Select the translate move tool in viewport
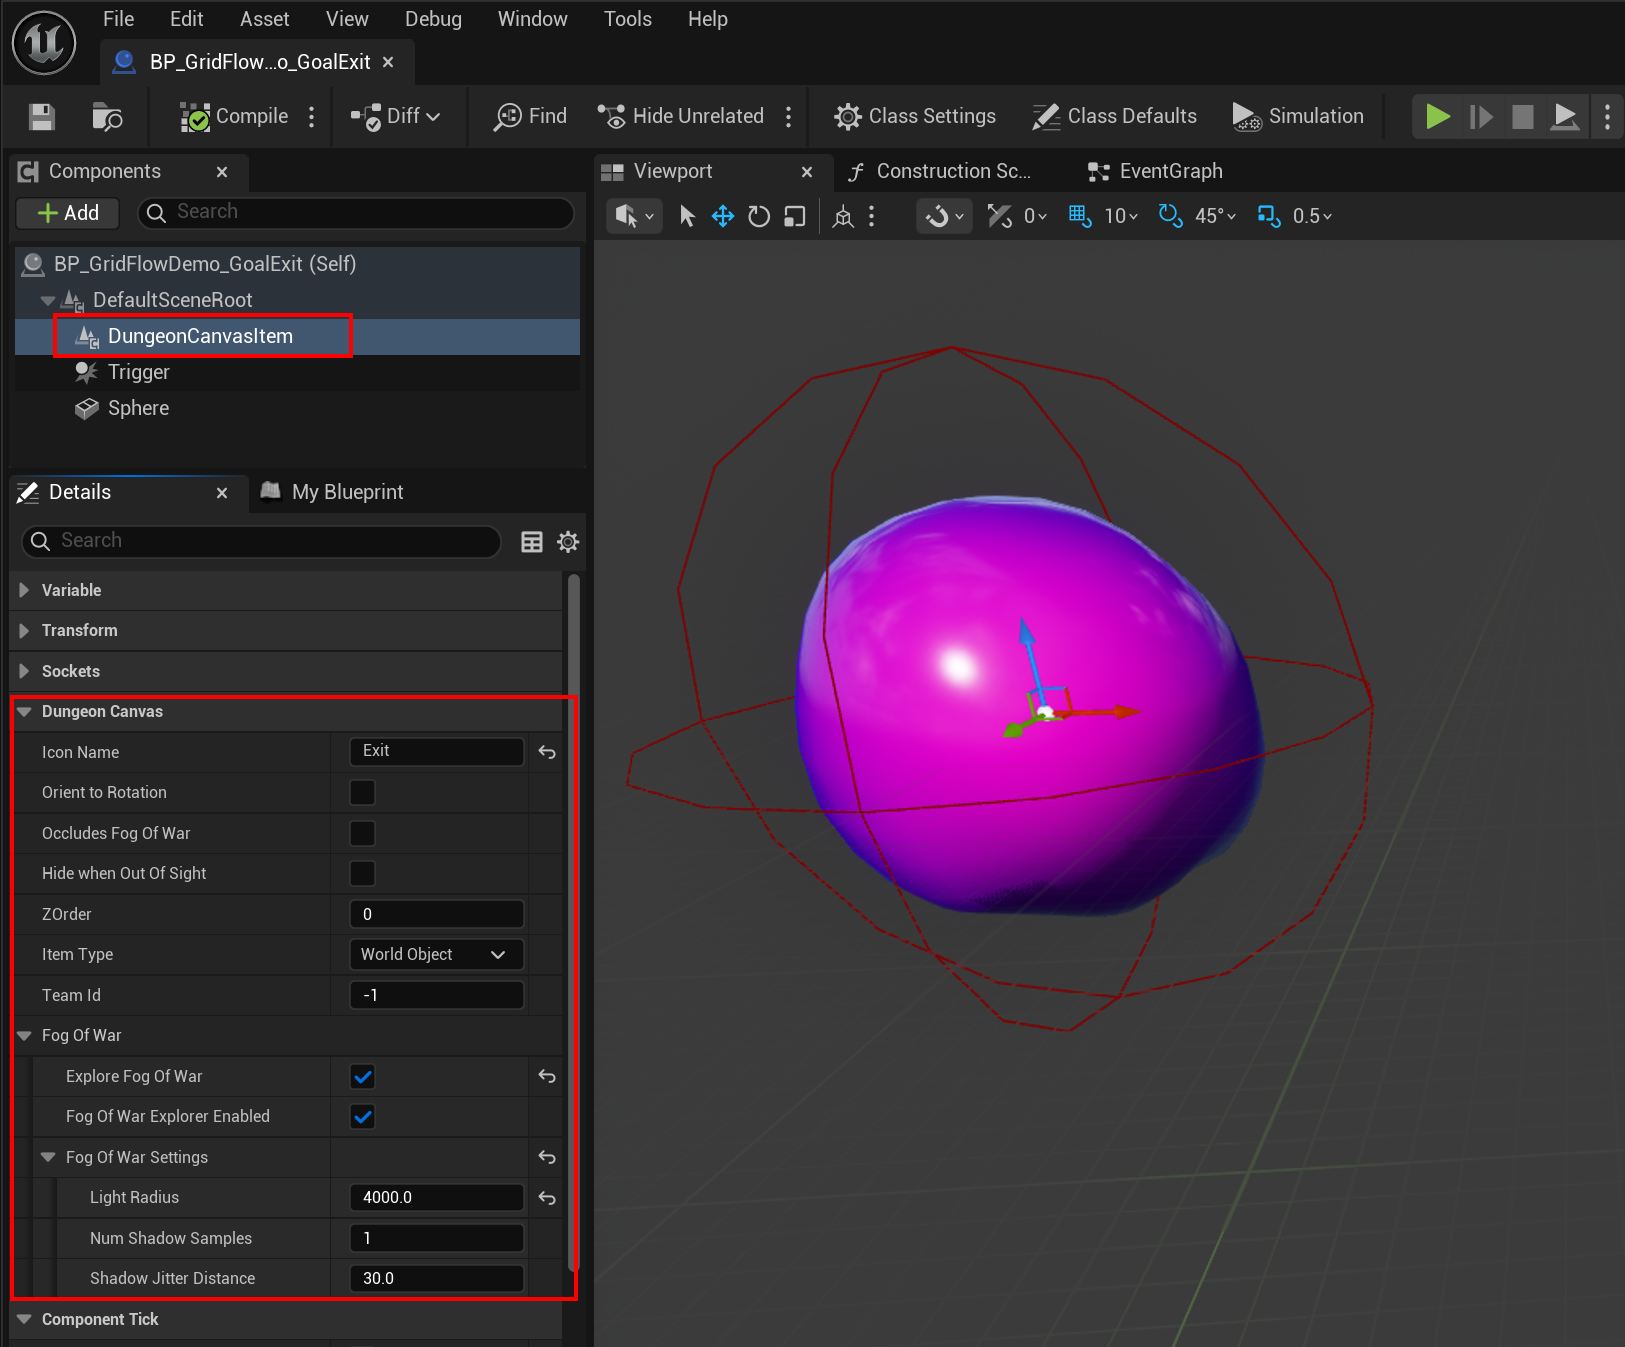Viewport: 1625px width, 1347px height. pos(722,216)
